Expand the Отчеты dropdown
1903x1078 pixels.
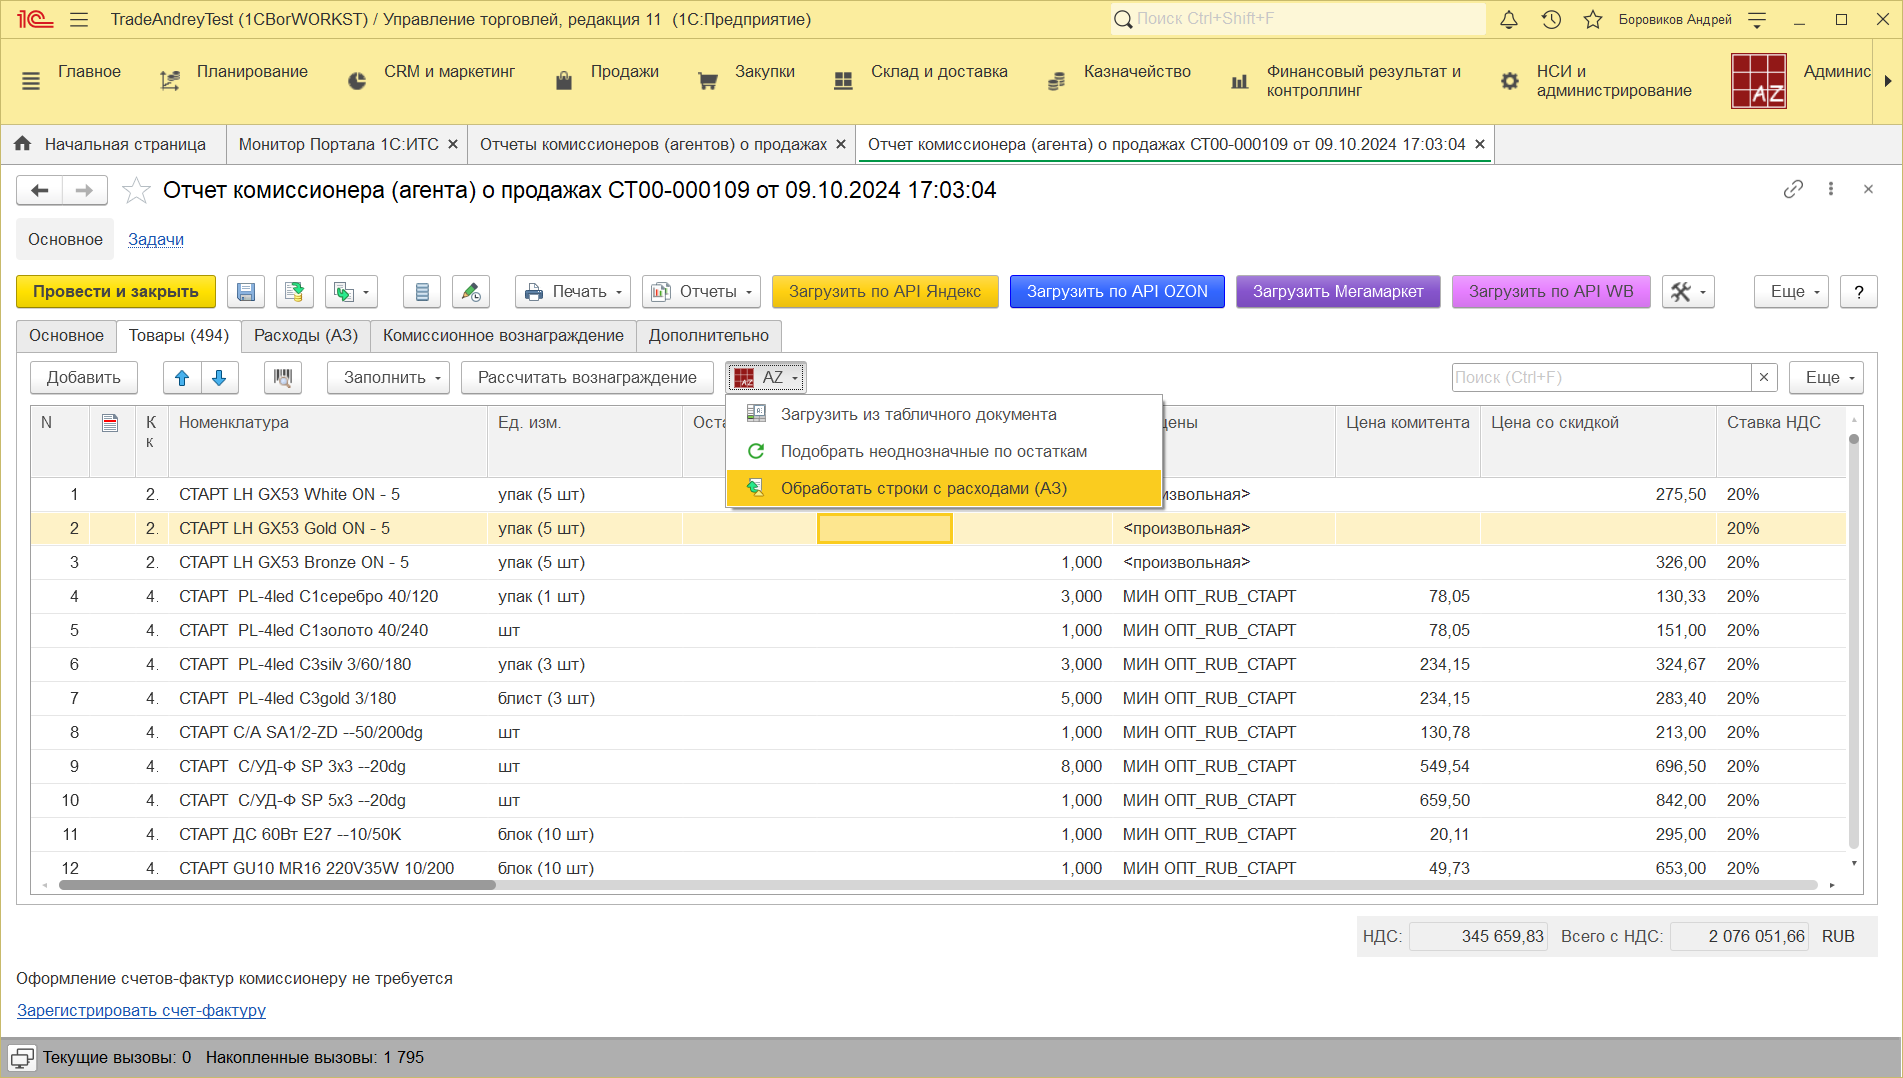pos(701,292)
